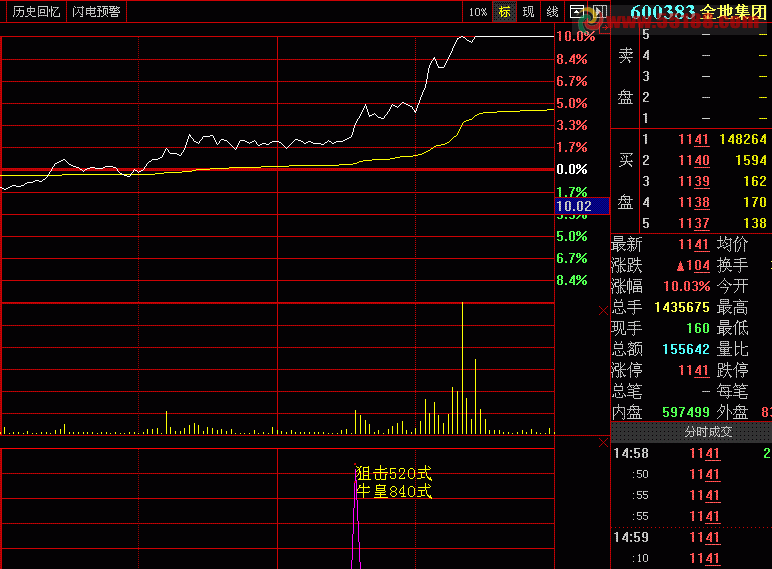Click the 线 toolbar button
The width and height of the screenshot is (772, 569).
click(x=552, y=12)
